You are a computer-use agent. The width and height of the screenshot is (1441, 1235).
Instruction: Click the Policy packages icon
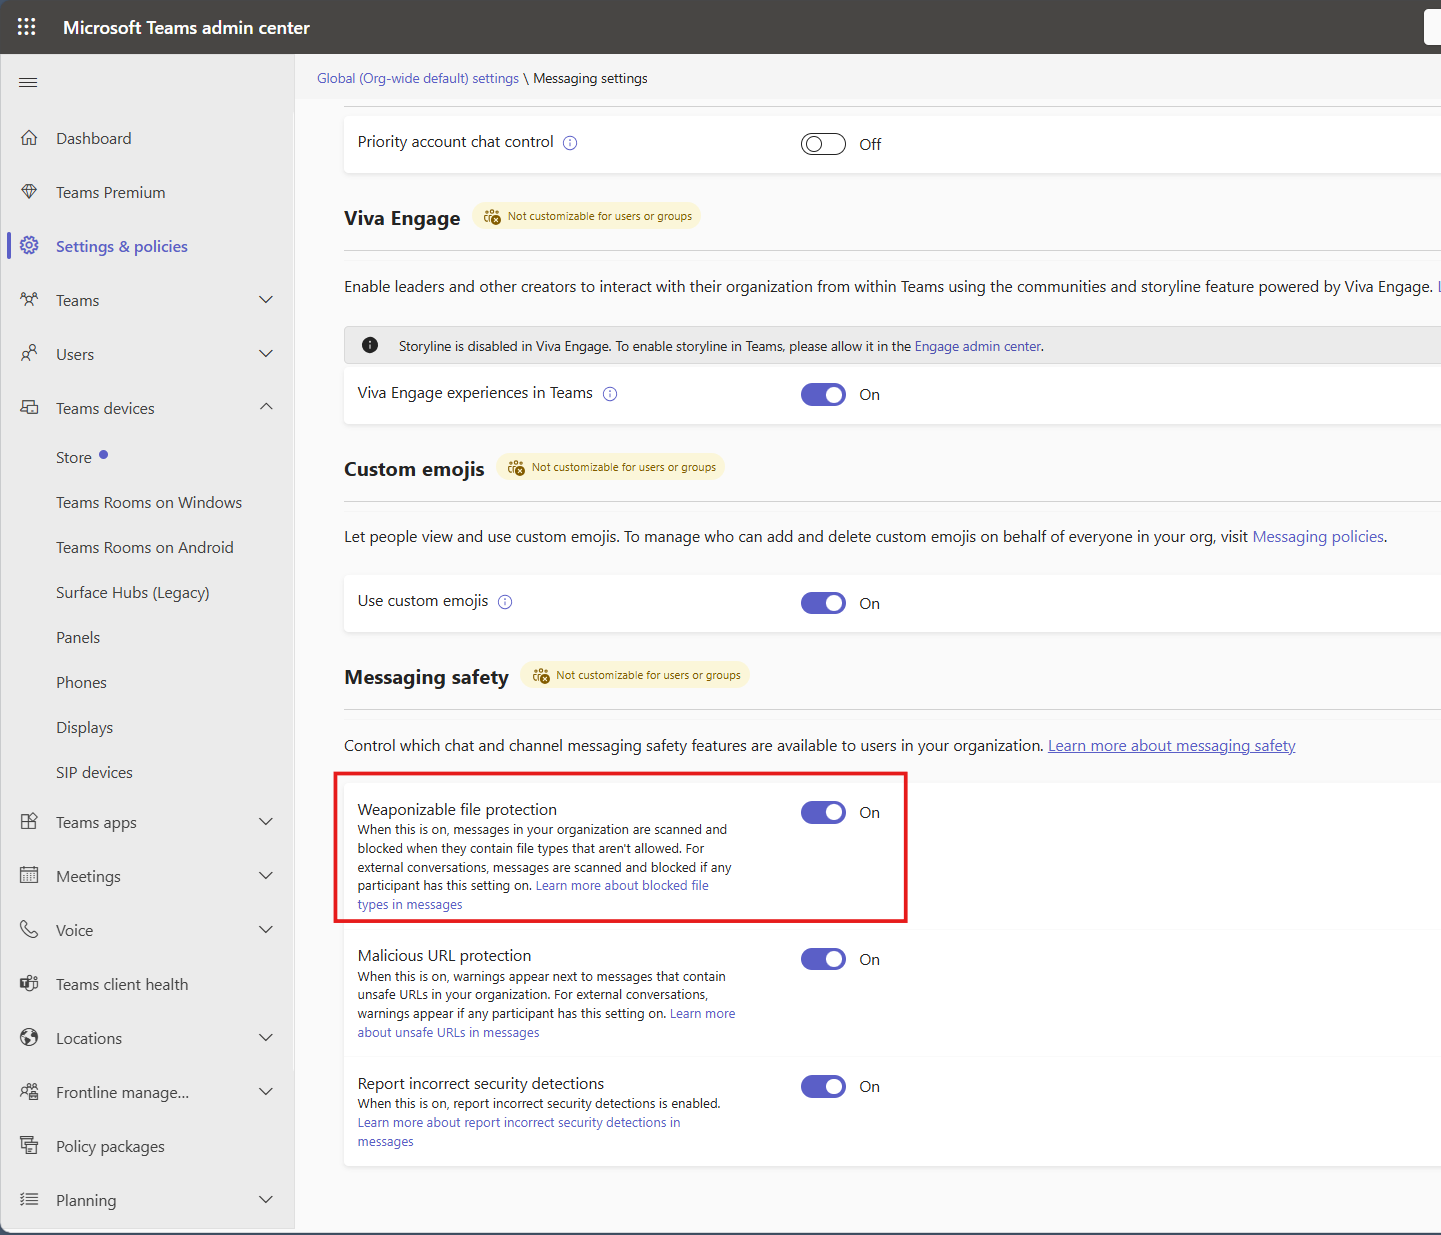click(29, 1146)
